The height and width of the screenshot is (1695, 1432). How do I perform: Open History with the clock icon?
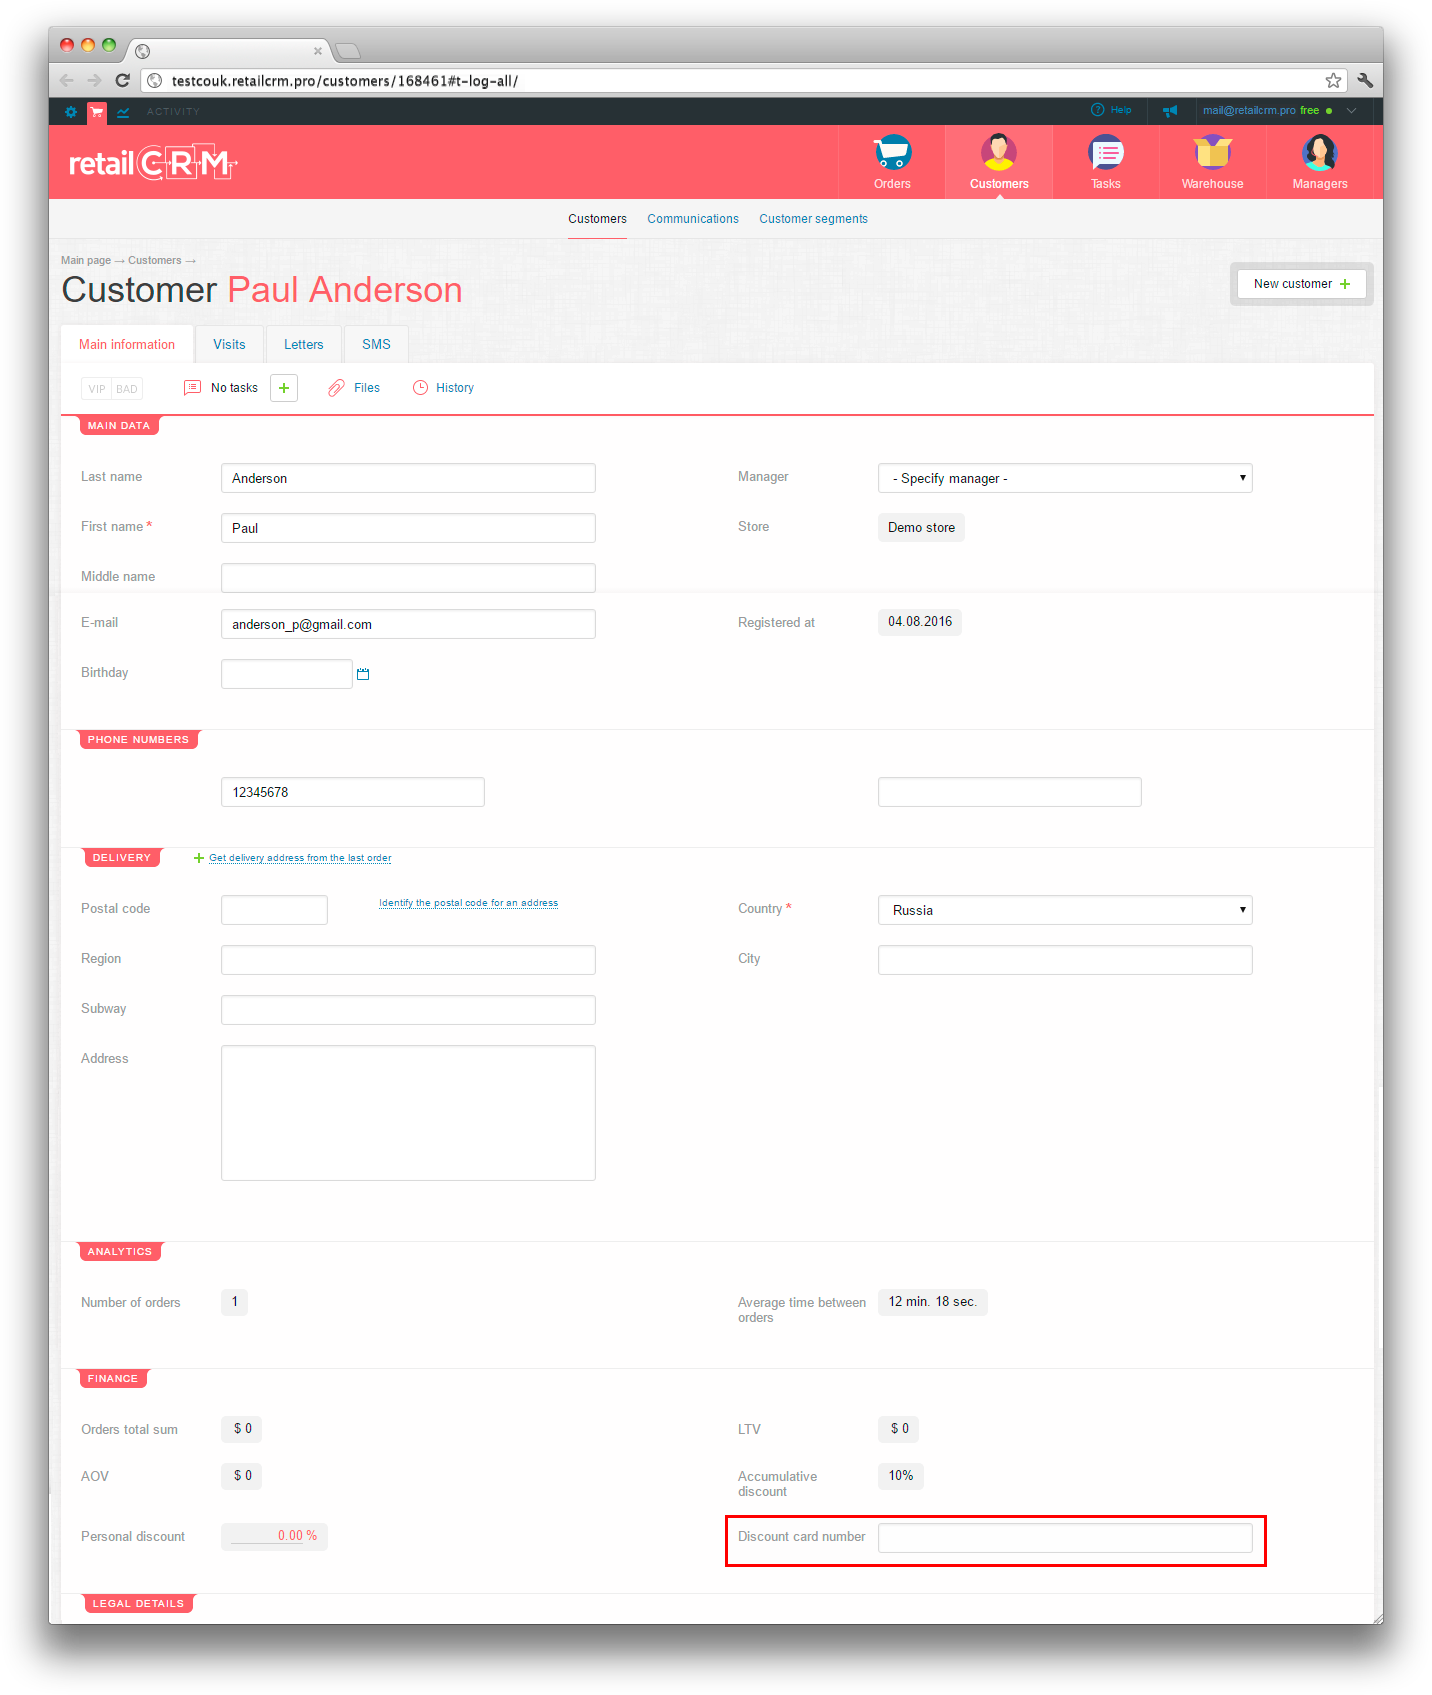420,388
